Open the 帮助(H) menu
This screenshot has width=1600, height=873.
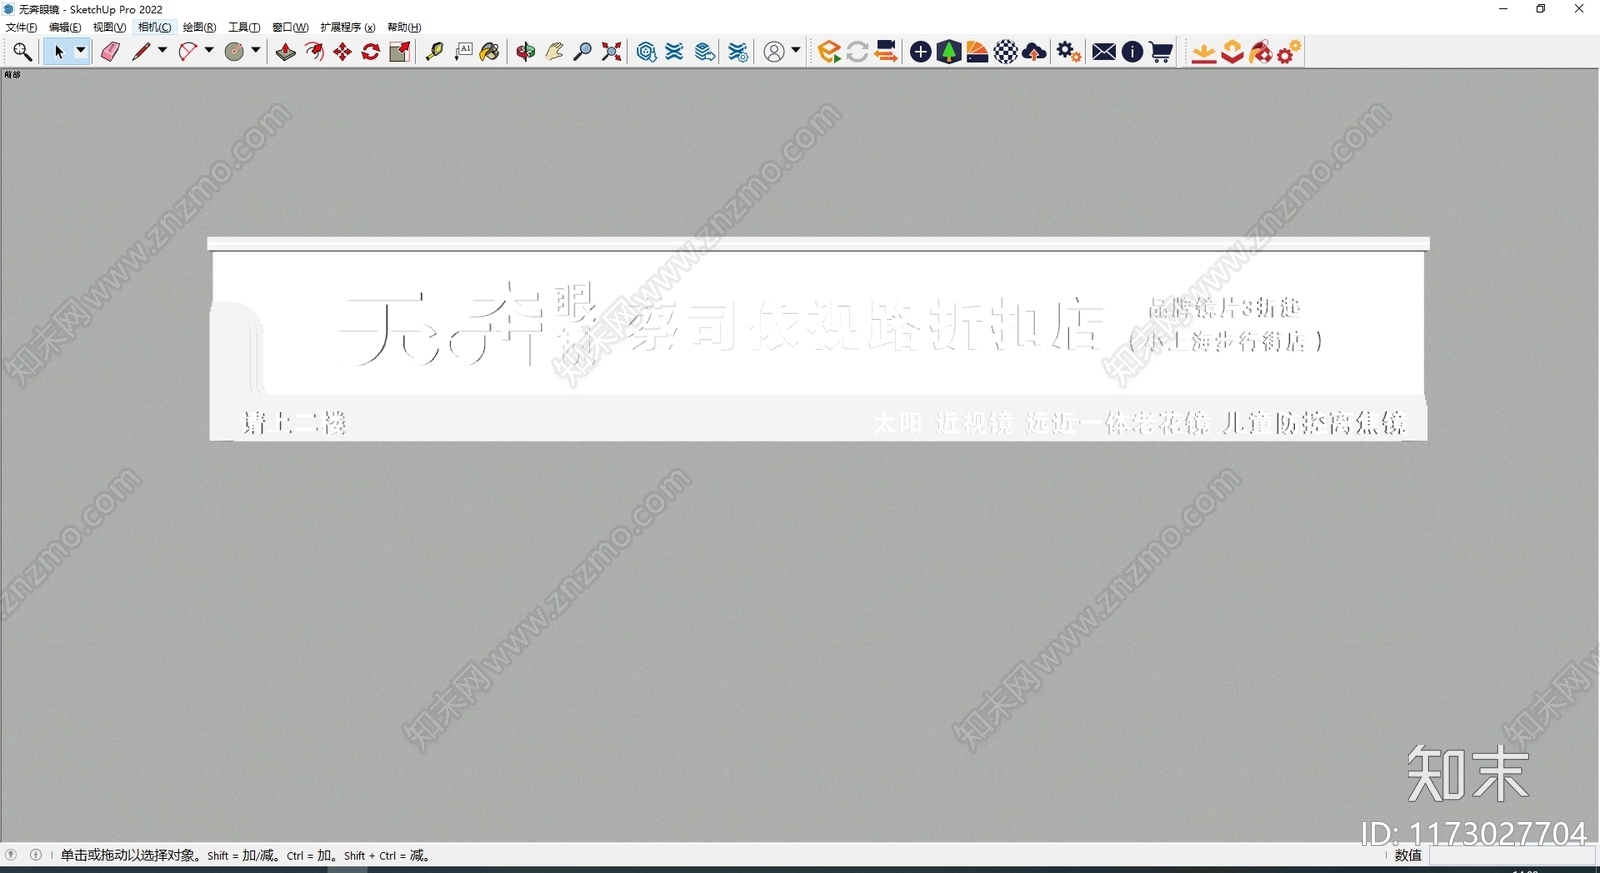404,27
